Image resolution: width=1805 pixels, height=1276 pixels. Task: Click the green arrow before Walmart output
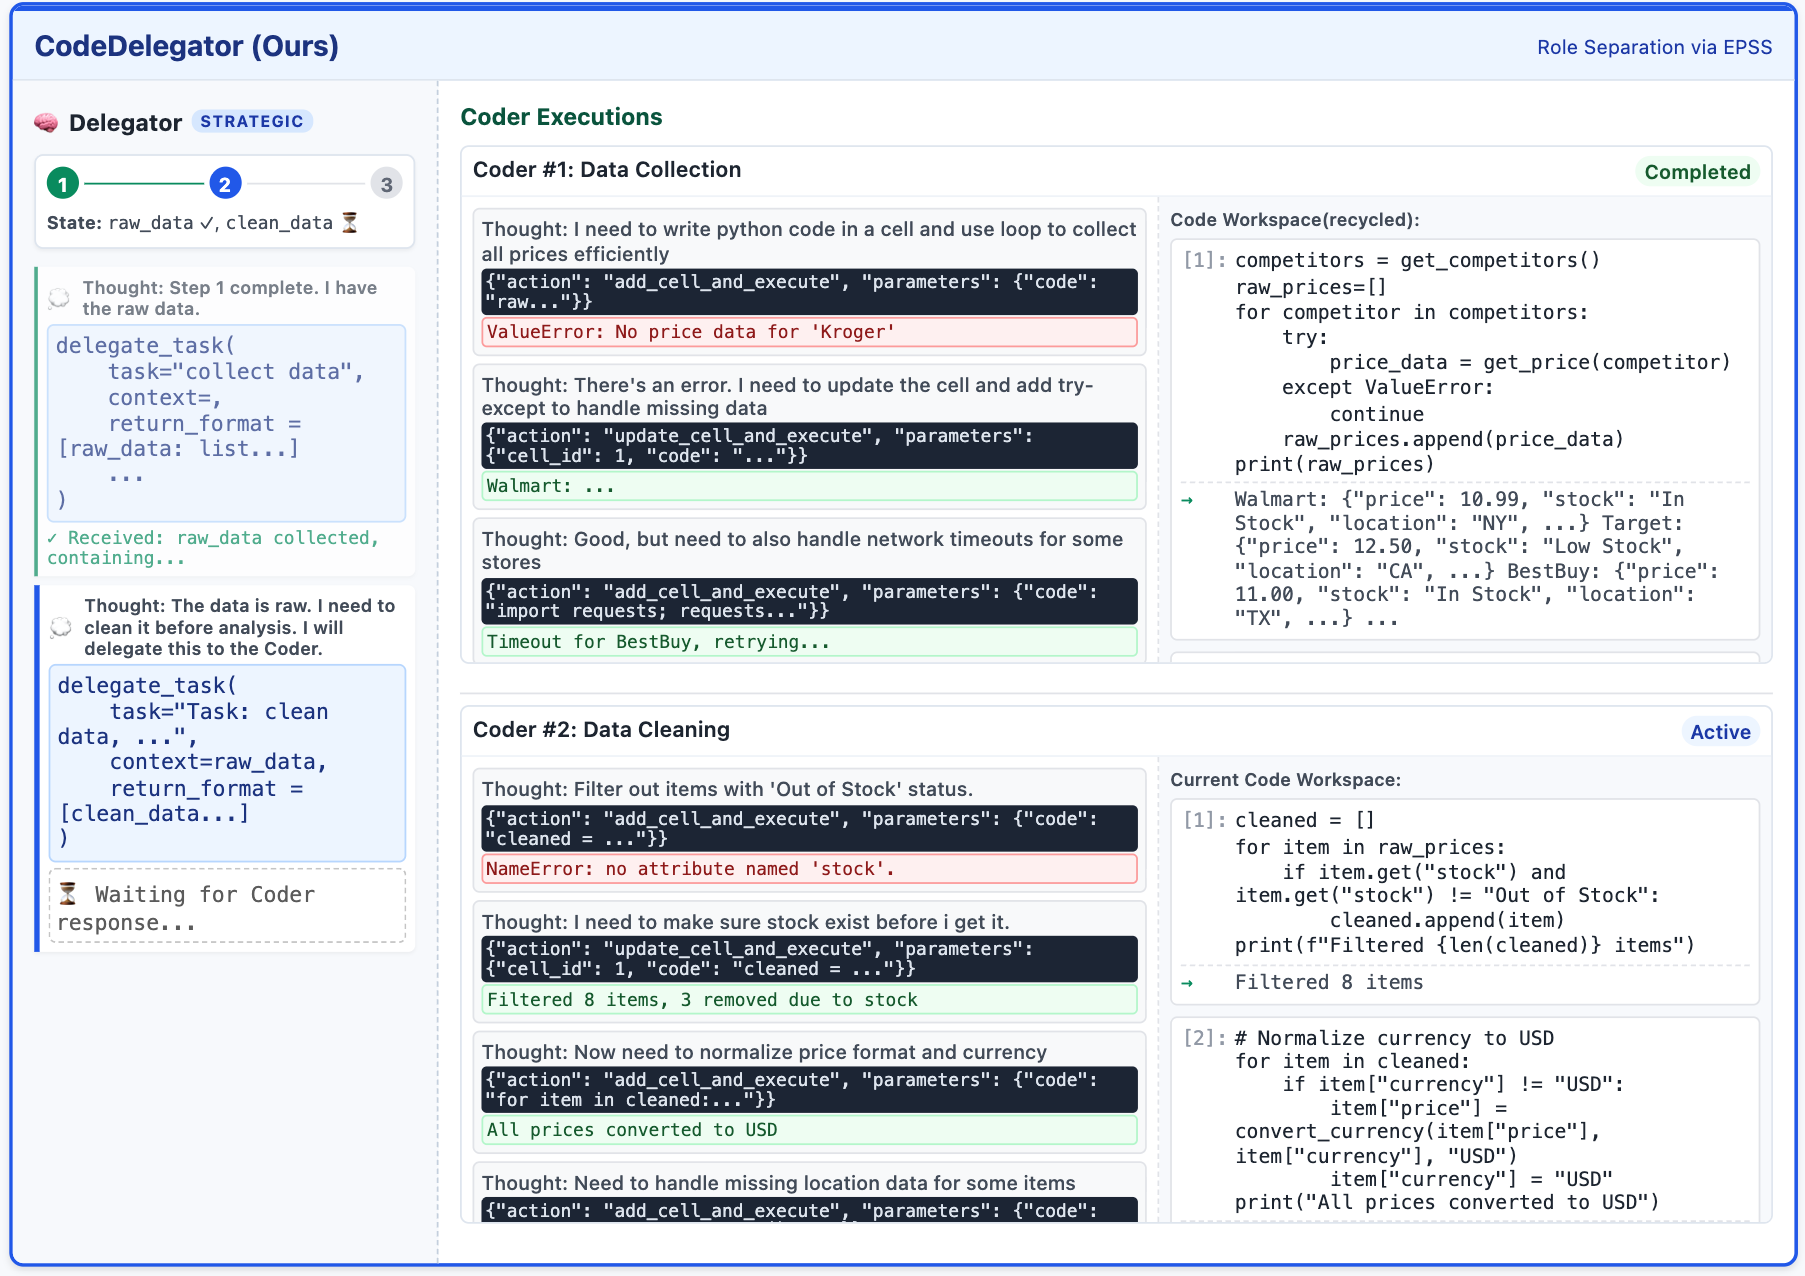(x=1187, y=500)
